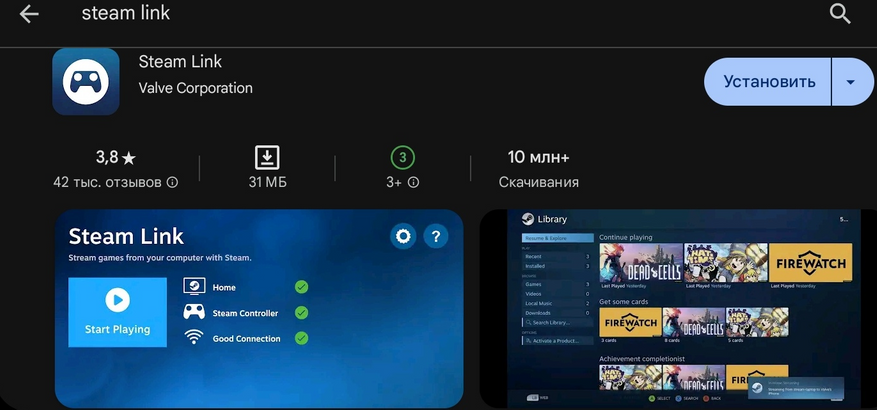Select Games in Library sidebar
This screenshot has height=410, width=877.
pyautogui.click(x=557, y=284)
